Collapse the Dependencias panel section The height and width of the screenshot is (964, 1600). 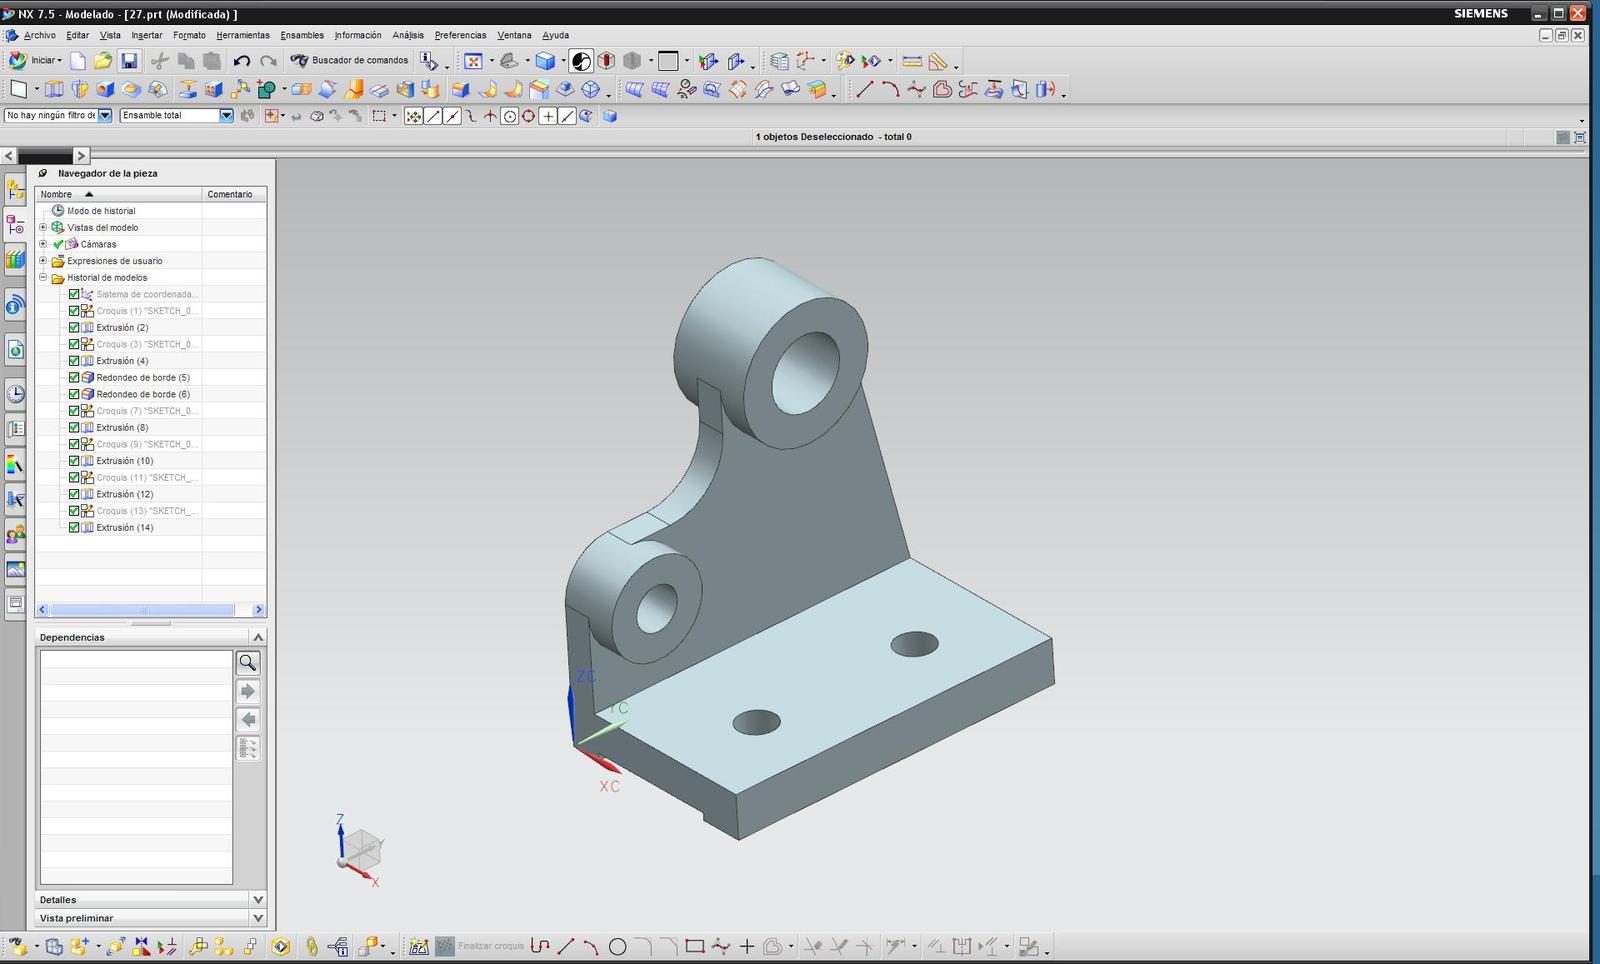[258, 637]
